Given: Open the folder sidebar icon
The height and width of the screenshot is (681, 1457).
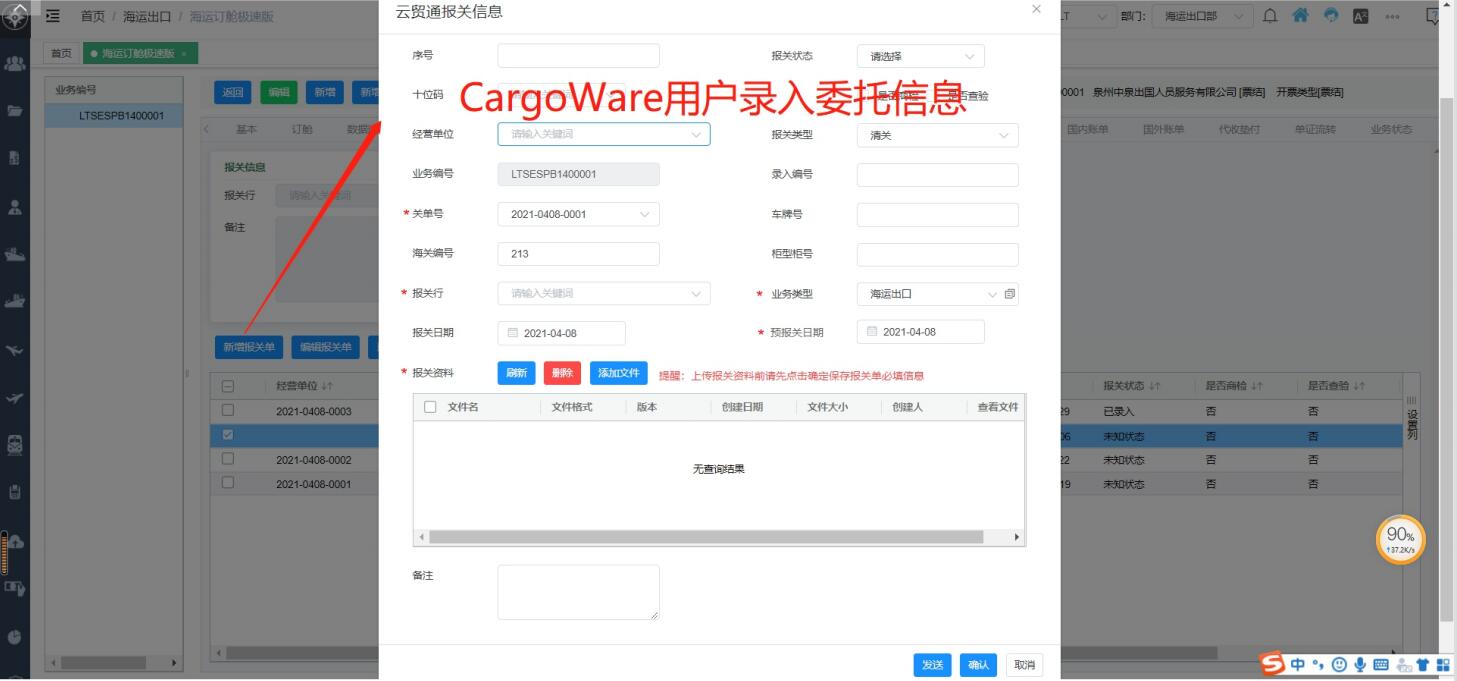Looking at the screenshot, I should pyautogui.click(x=14, y=111).
